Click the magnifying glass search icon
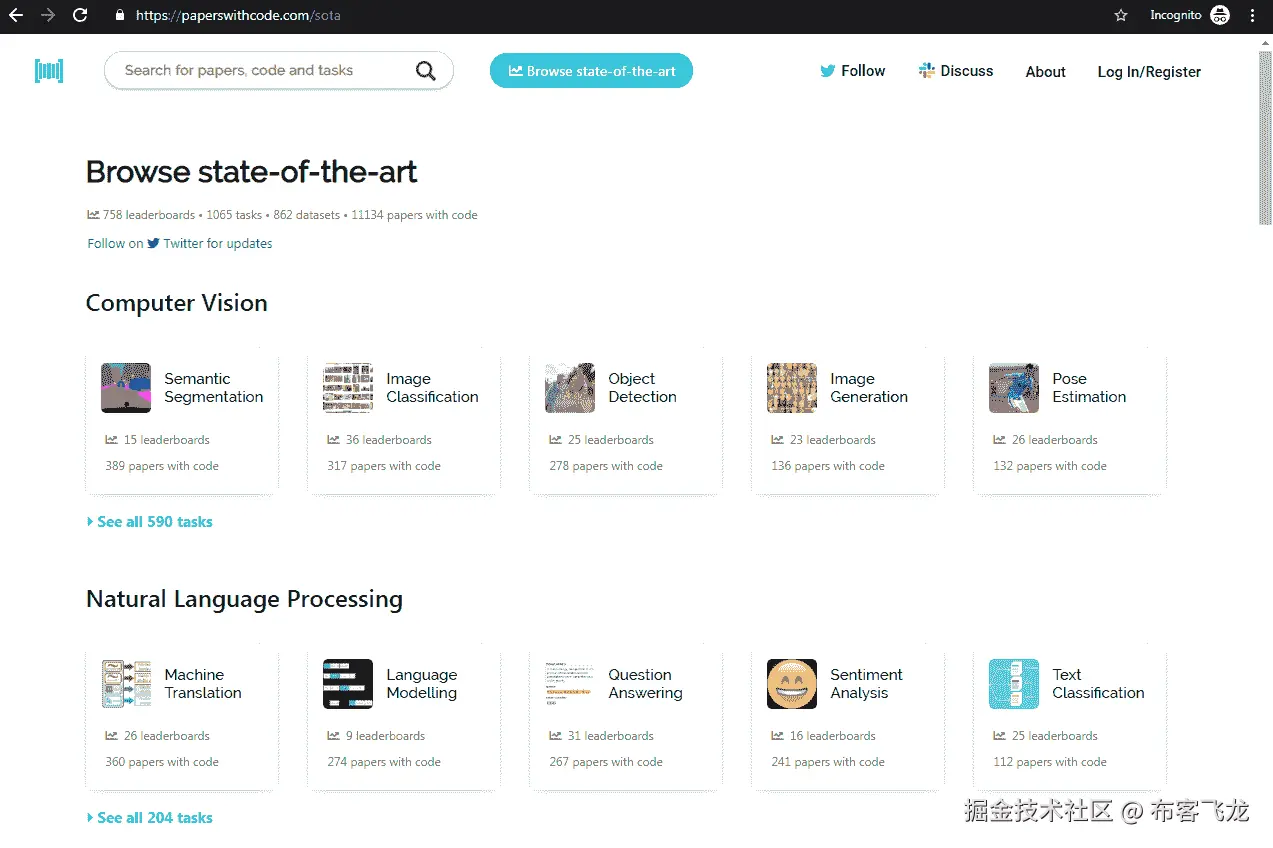Screen dimensions: 1273x848 click(x=426, y=71)
